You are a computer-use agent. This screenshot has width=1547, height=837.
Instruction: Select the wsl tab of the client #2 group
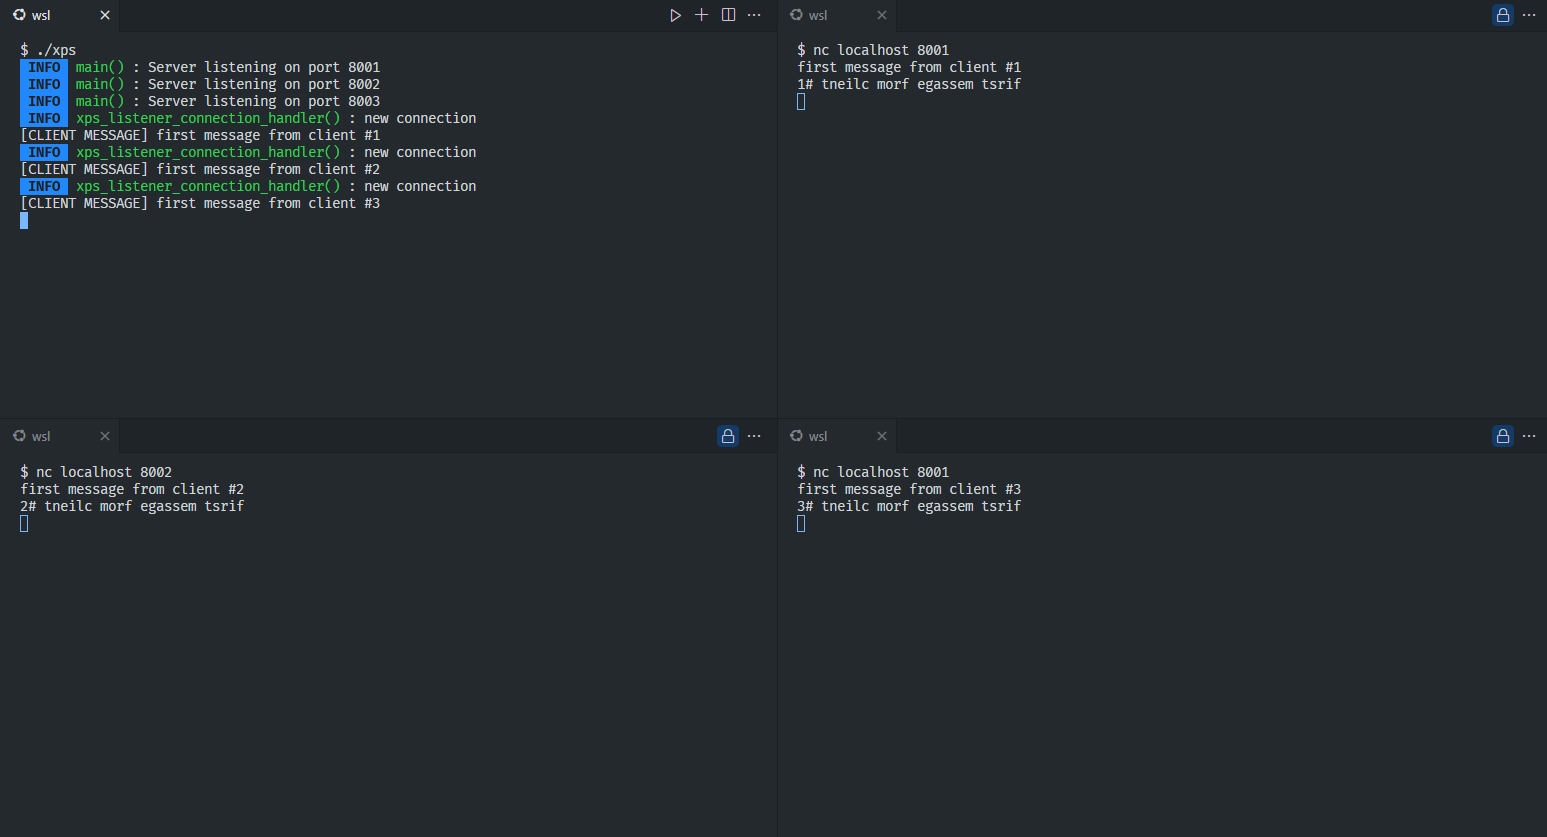point(59,436)
